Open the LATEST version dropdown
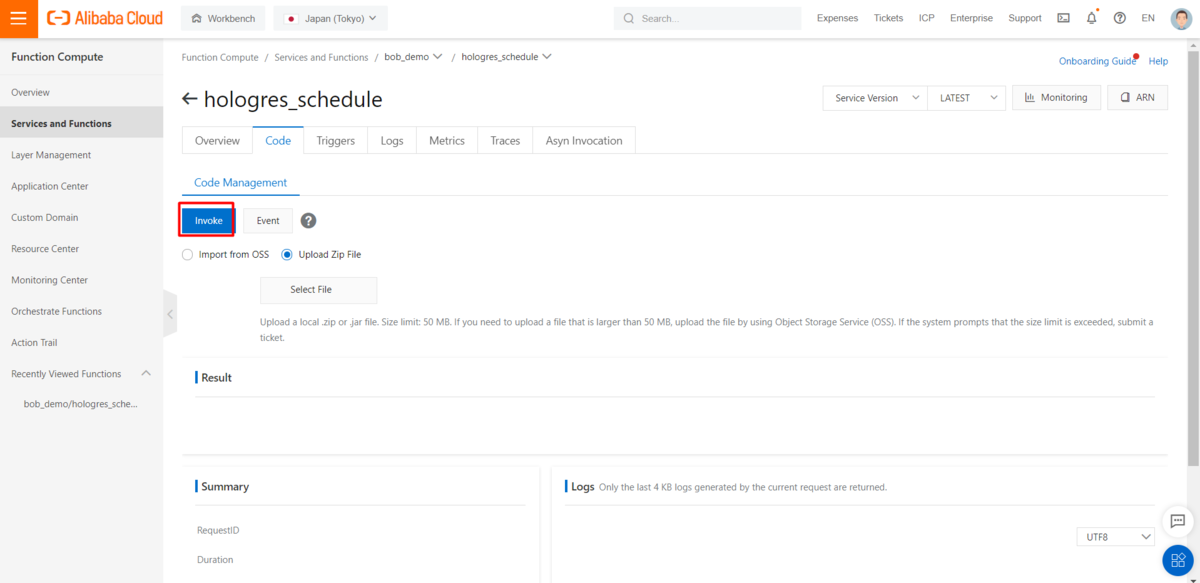1200x583 pixels. [x=966, y=98]
